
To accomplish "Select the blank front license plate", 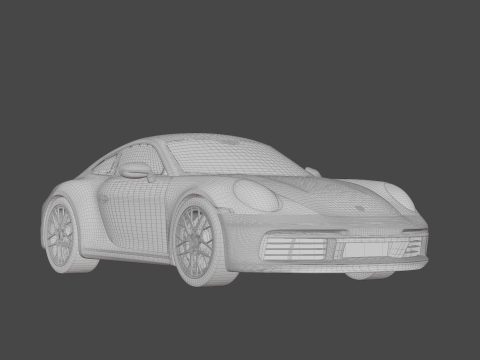I will point(366,249).
